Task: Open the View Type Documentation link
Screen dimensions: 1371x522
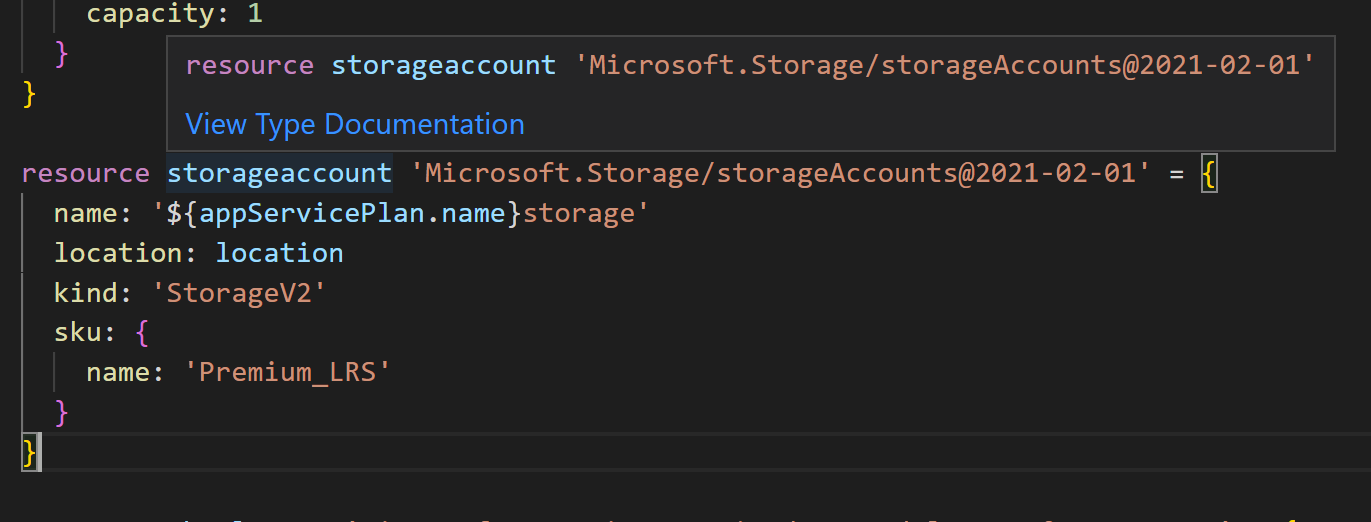Action: (355, 125)
